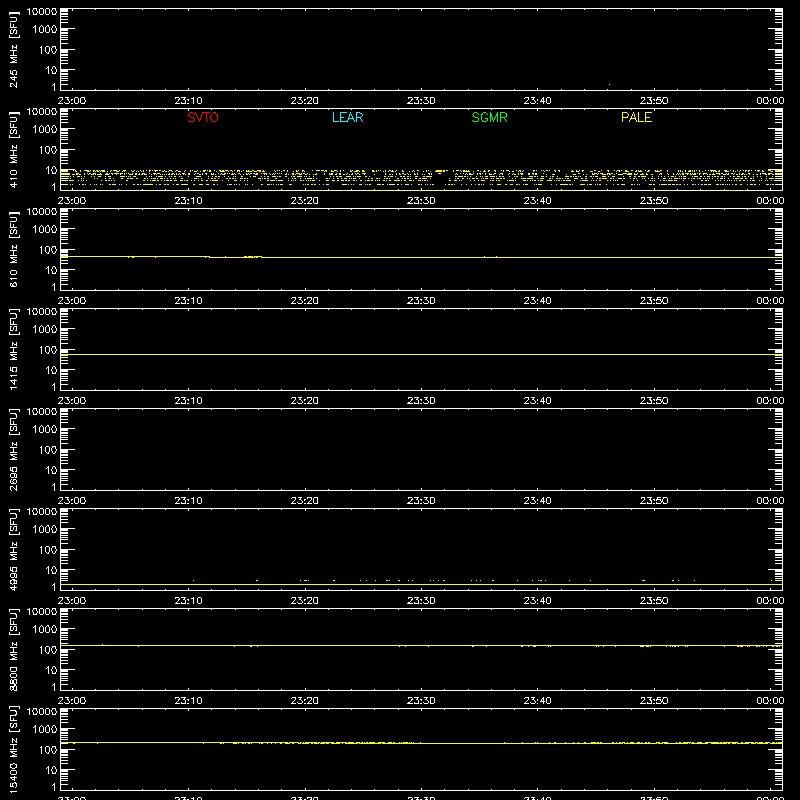This screenshot has width=800, height=800.
Task: Click the 00:00 time label of the 245 MHz plot
Action: tap(770, 101)
